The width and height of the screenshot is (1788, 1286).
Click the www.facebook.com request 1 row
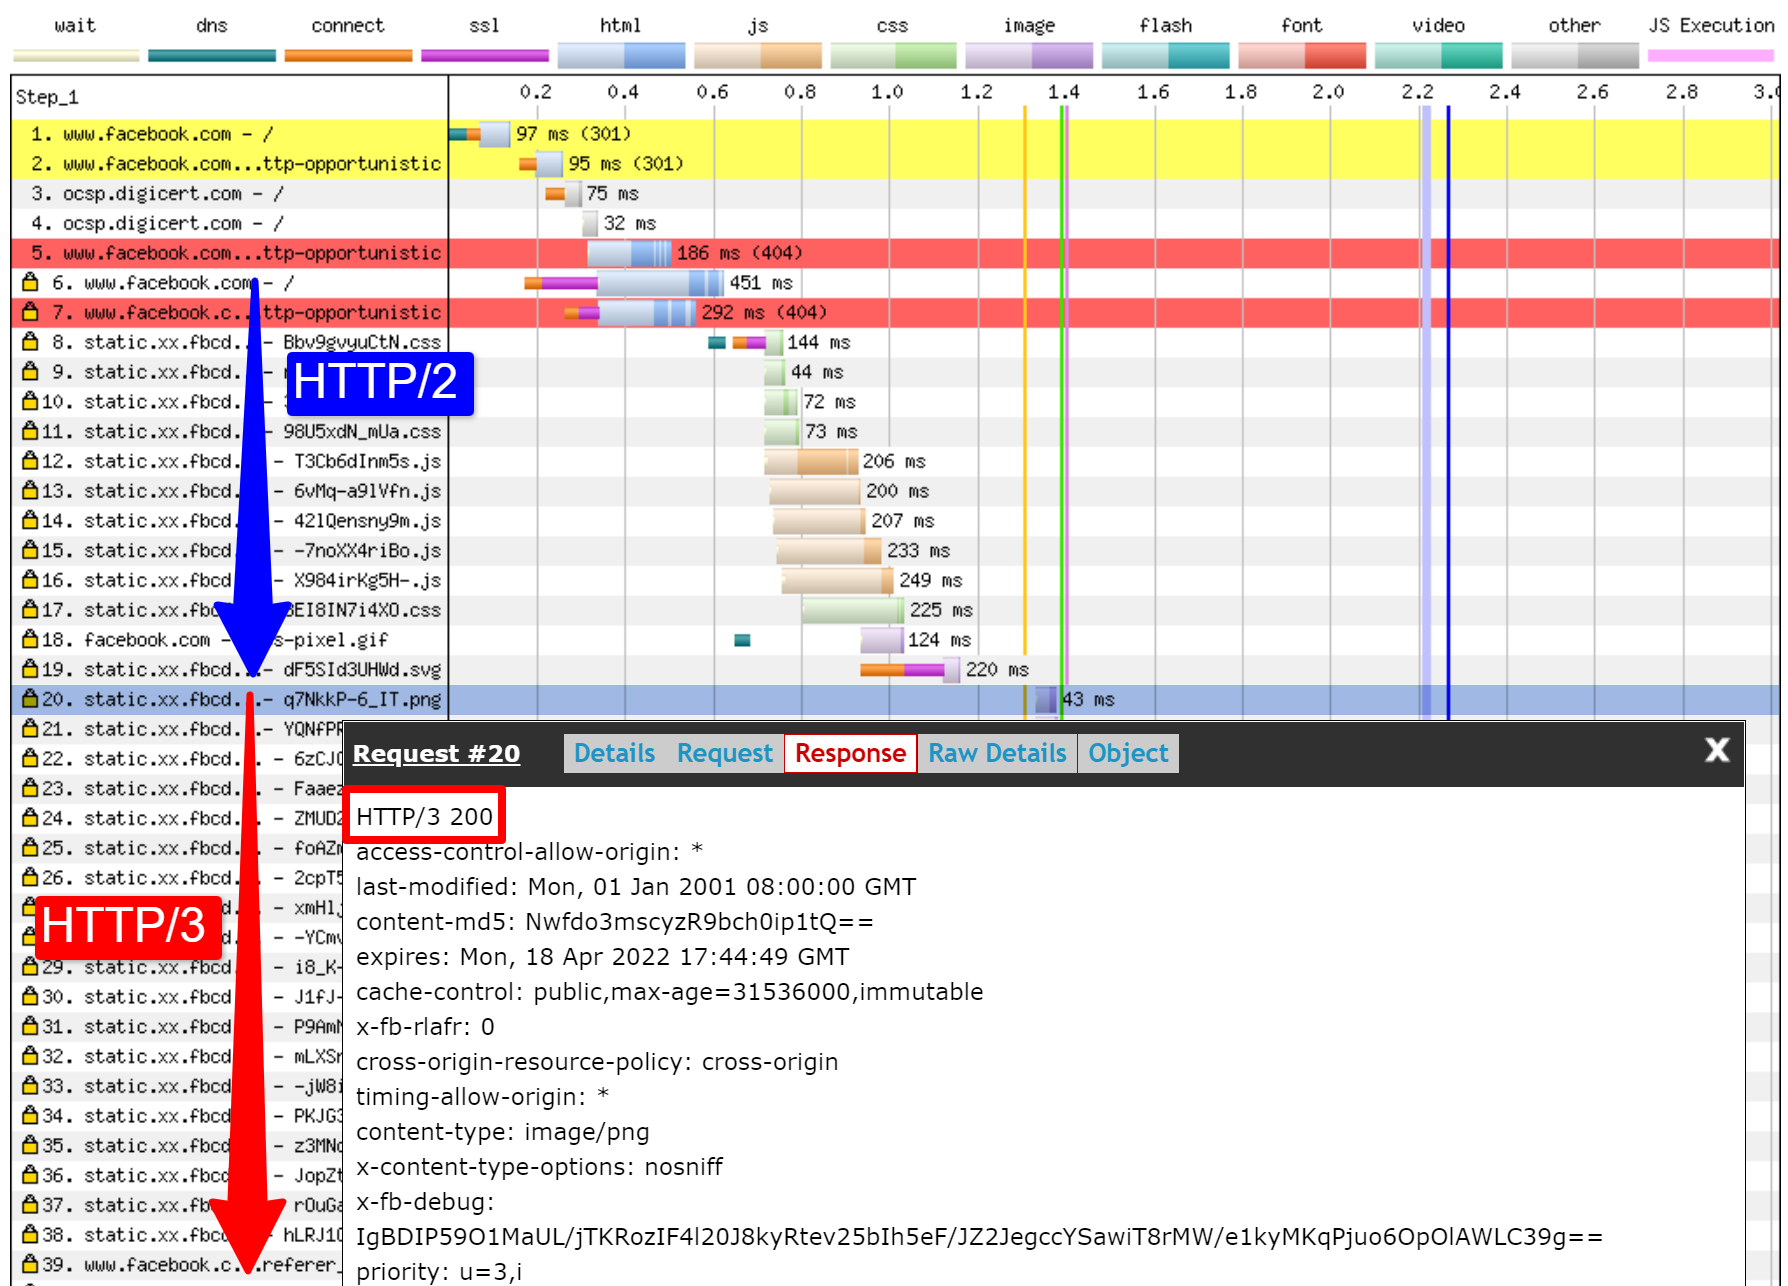click(x=150, y=134)
